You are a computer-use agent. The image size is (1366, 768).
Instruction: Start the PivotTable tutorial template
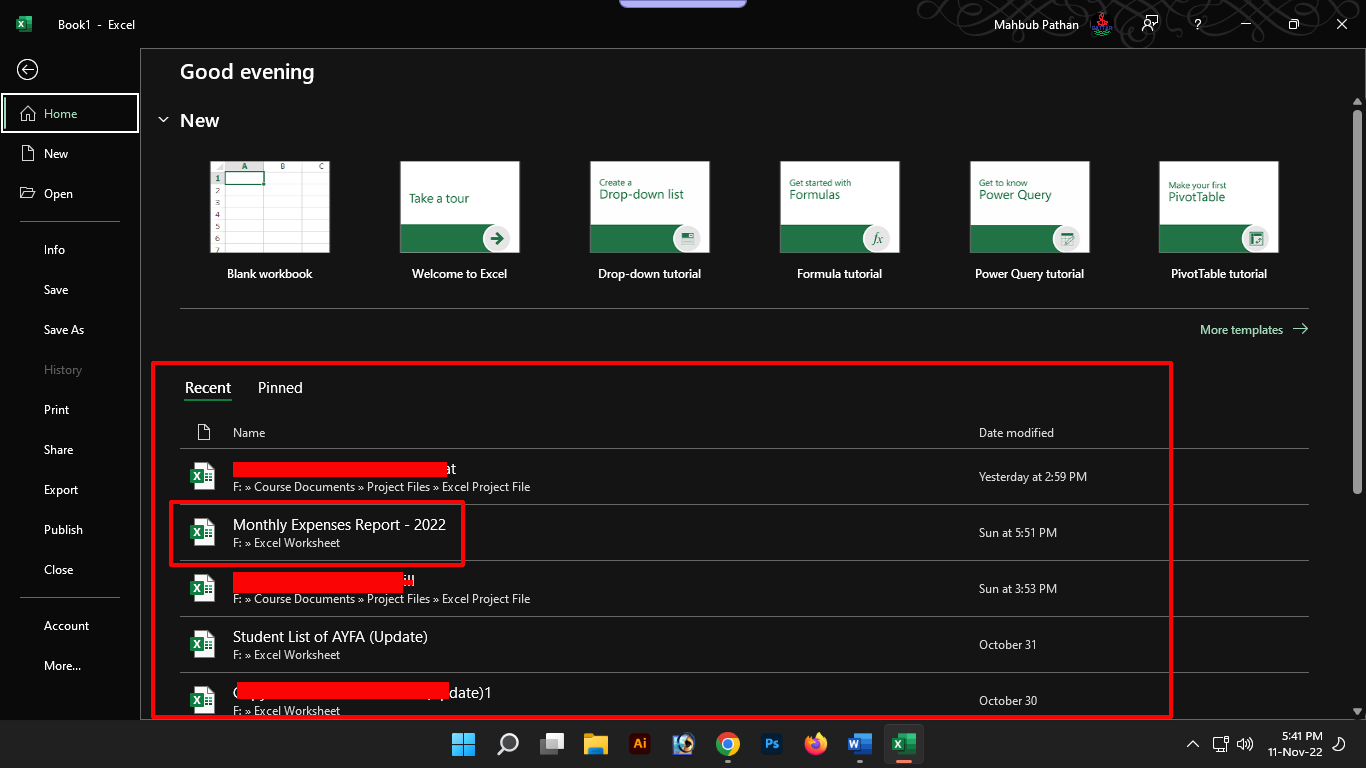coord(1218,207)
